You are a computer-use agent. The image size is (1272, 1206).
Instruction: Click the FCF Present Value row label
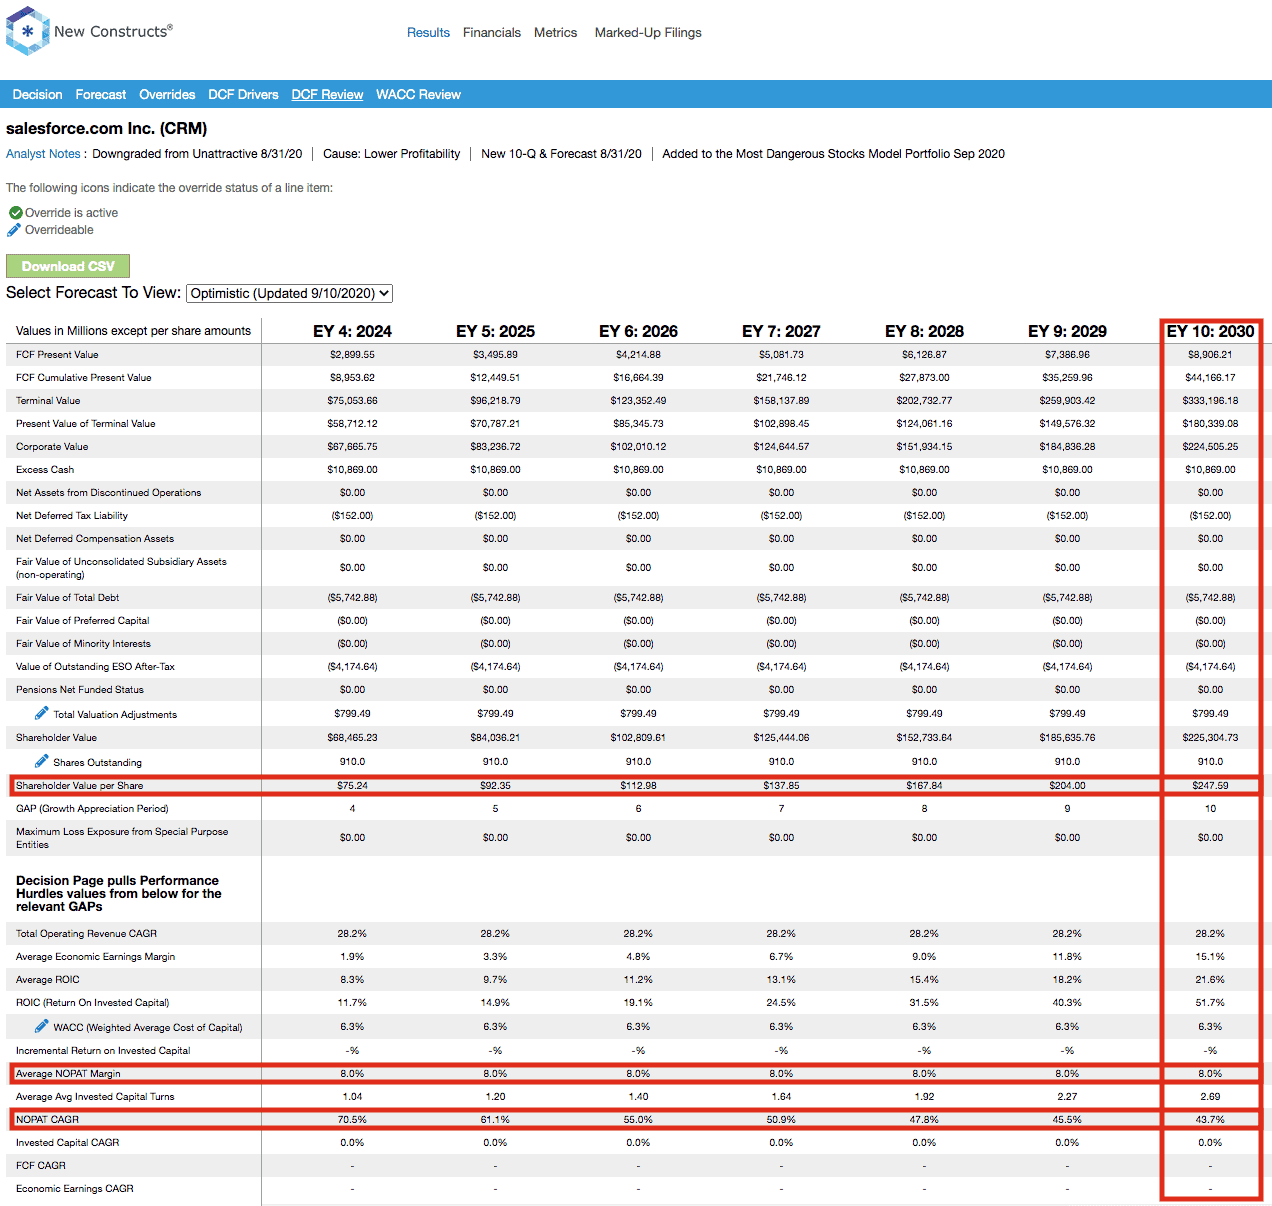pyautogui.click(x=57, y=355)
